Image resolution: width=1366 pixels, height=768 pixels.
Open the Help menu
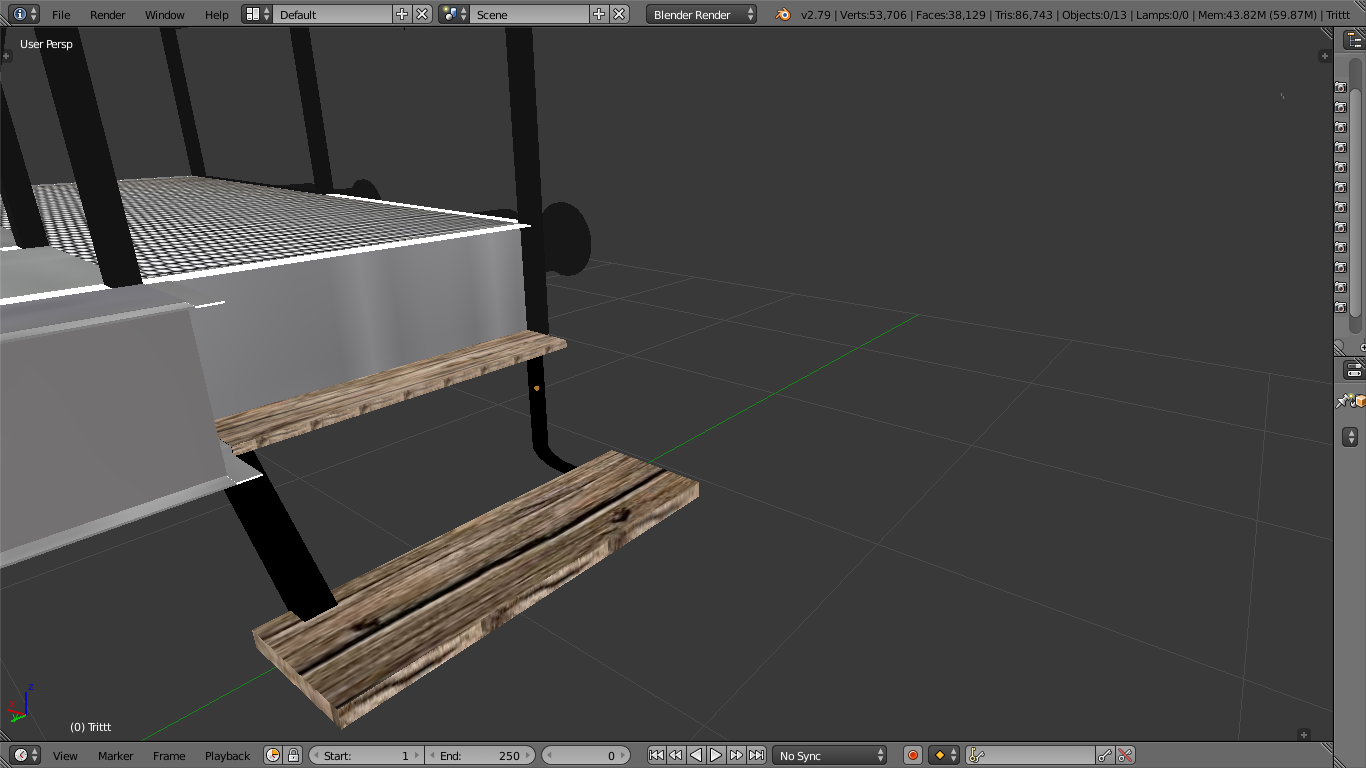pyautogui.click(x=217, y=15)
